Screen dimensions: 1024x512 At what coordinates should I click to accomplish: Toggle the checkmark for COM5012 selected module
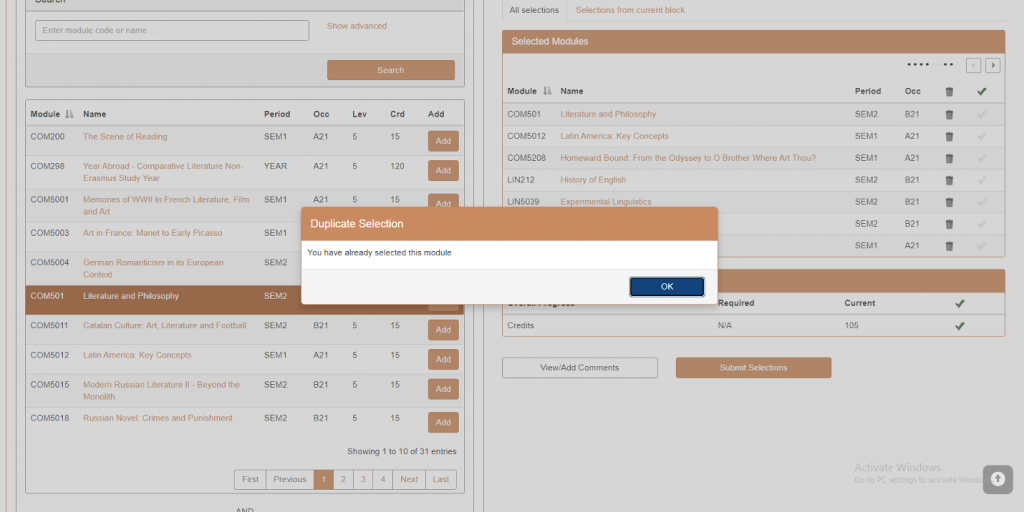(x=981, y=136)
